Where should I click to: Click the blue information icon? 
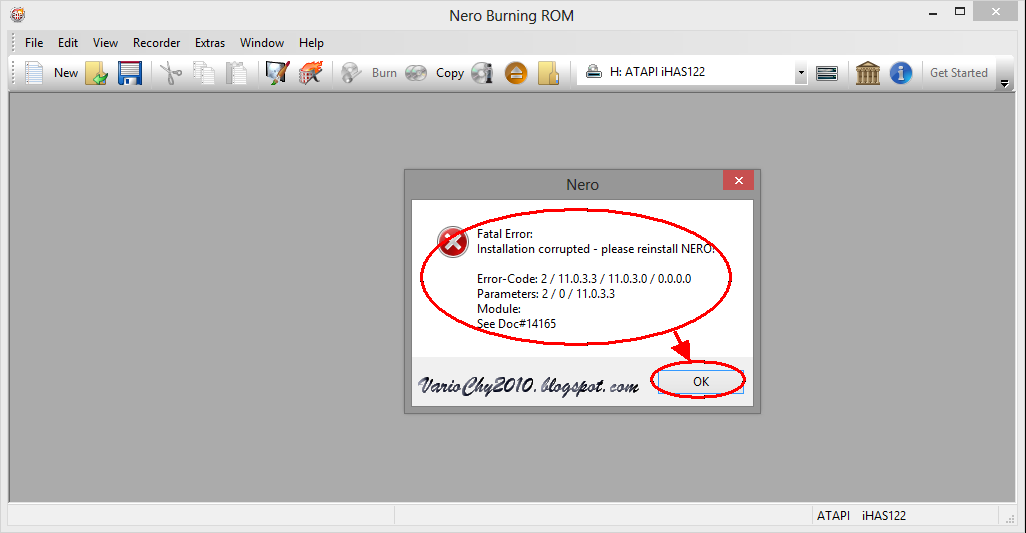pos(901,73)
